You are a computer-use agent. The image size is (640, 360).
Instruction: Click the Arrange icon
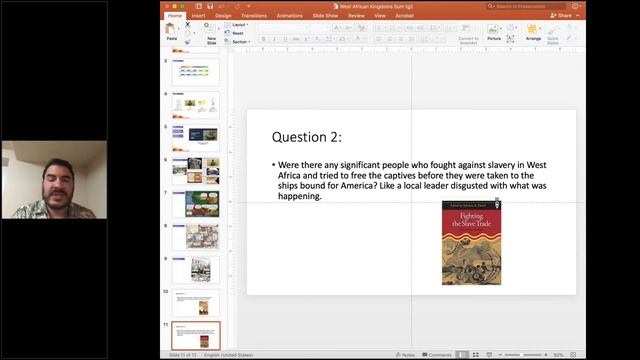point(532,29)
